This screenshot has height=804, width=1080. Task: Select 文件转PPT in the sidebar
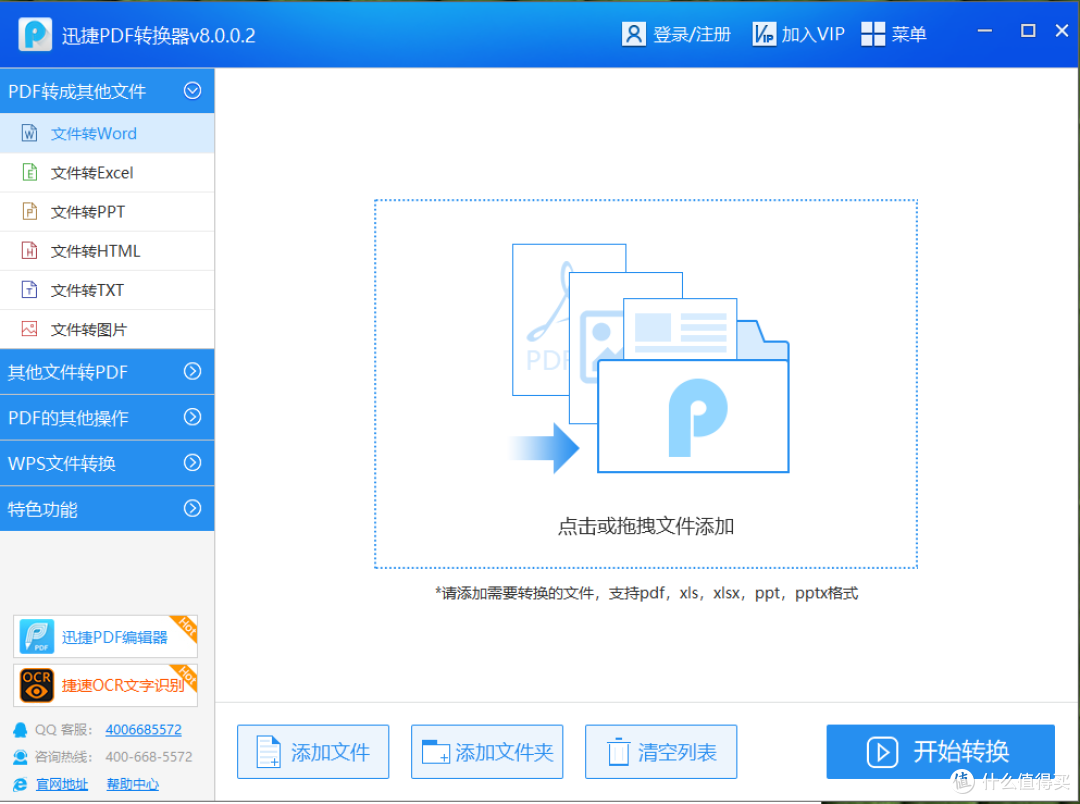pyautogui.click(x=107, y=212)
